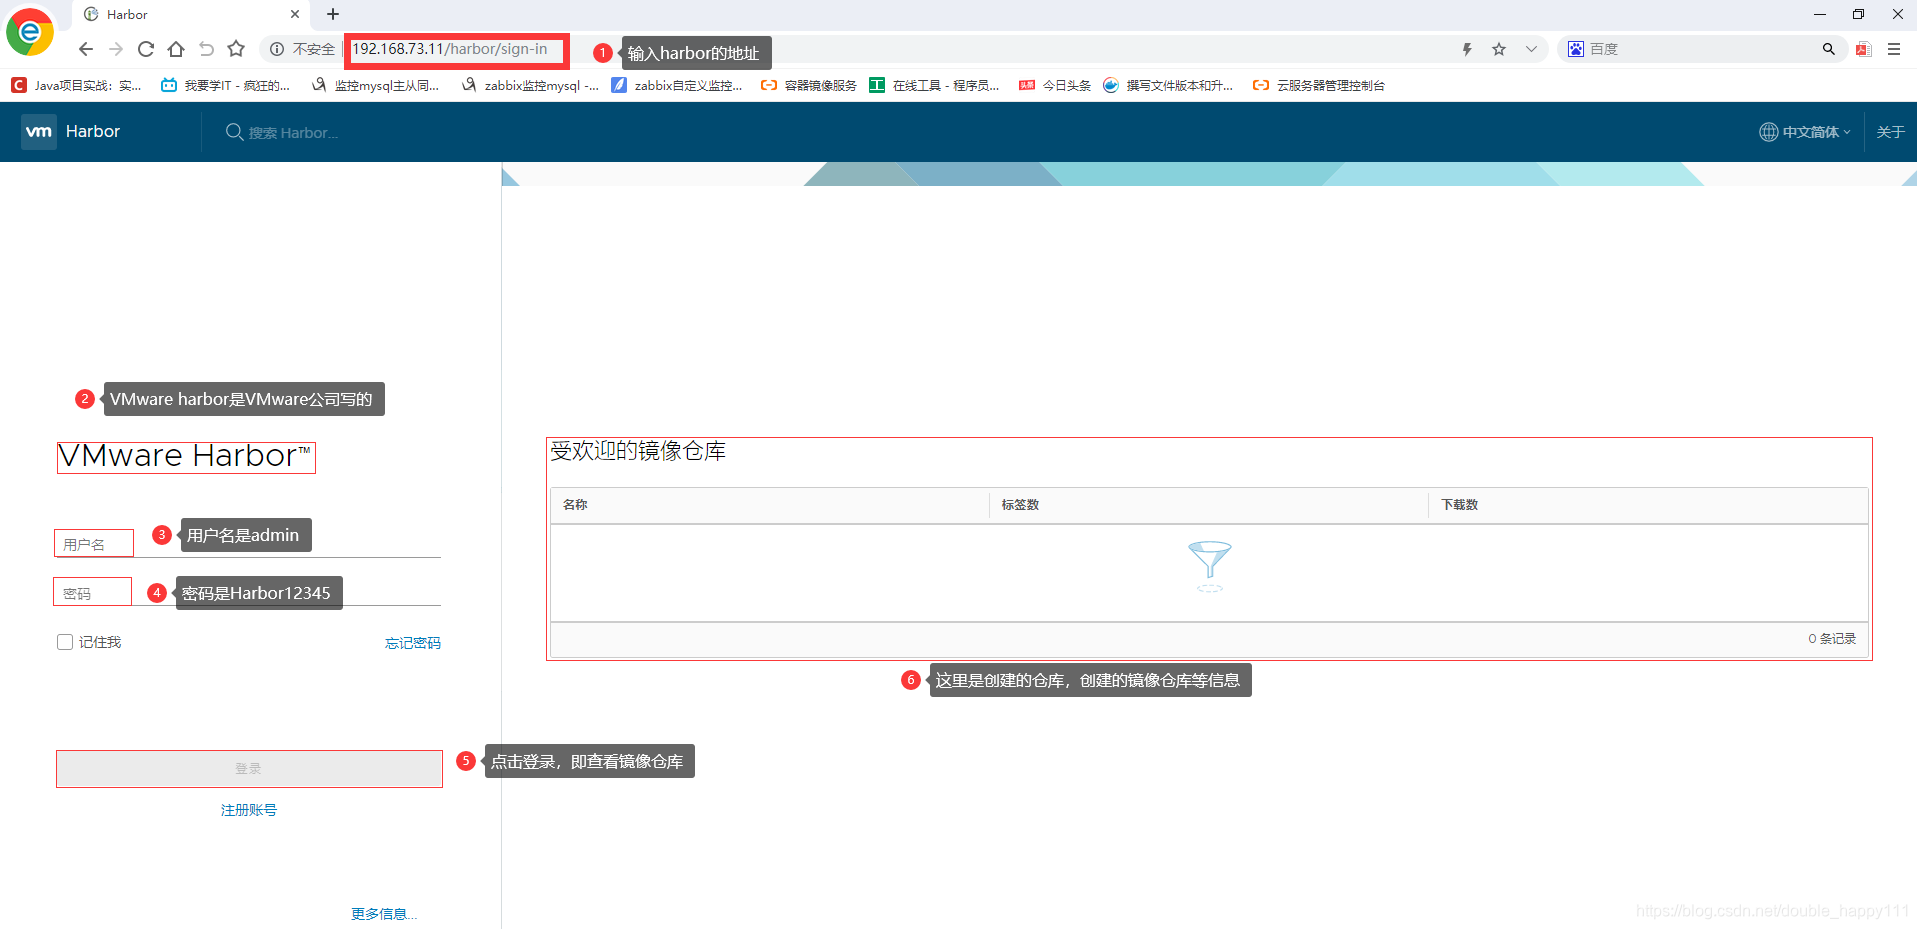Click the address bar URL

[x=450, y=49]
